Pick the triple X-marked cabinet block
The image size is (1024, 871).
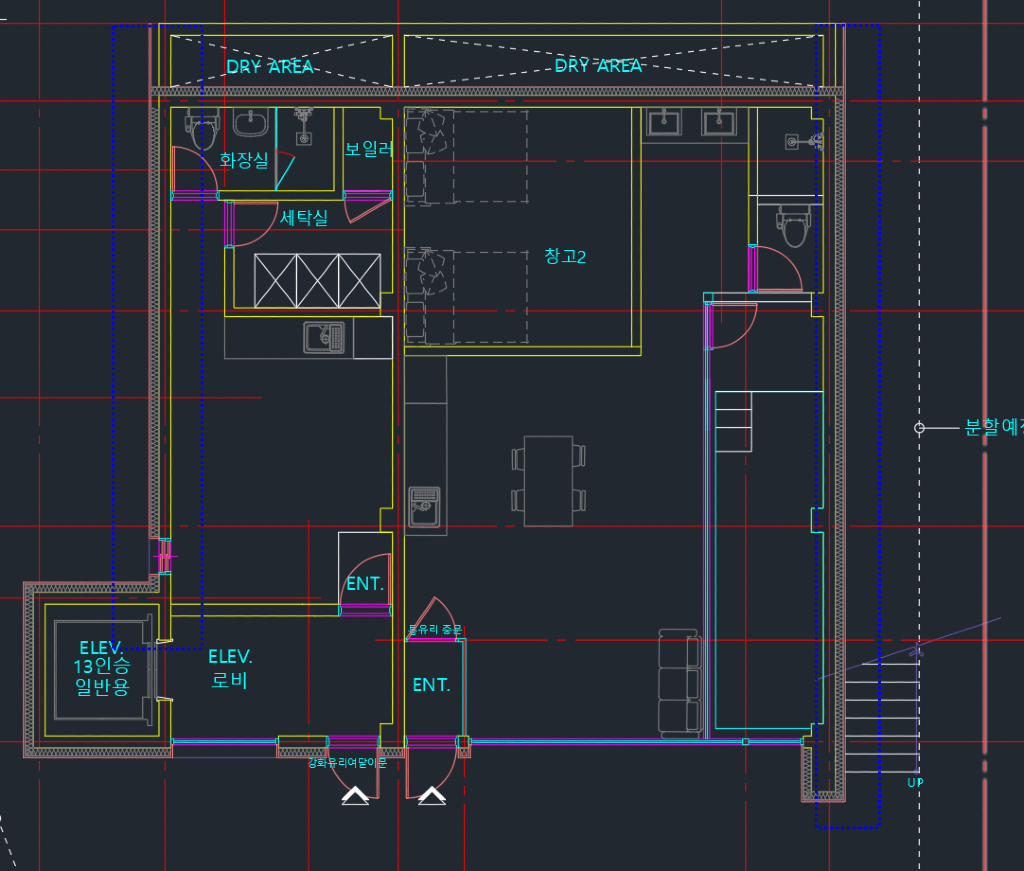pos(317,282)
